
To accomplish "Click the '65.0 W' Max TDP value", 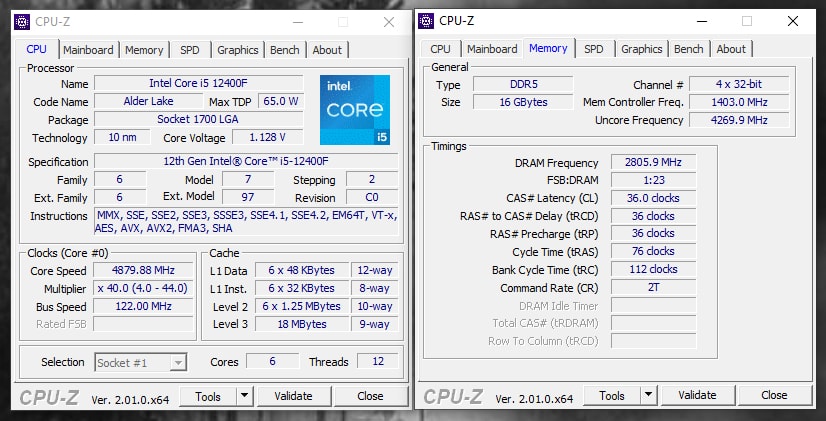I will [281, 101].
